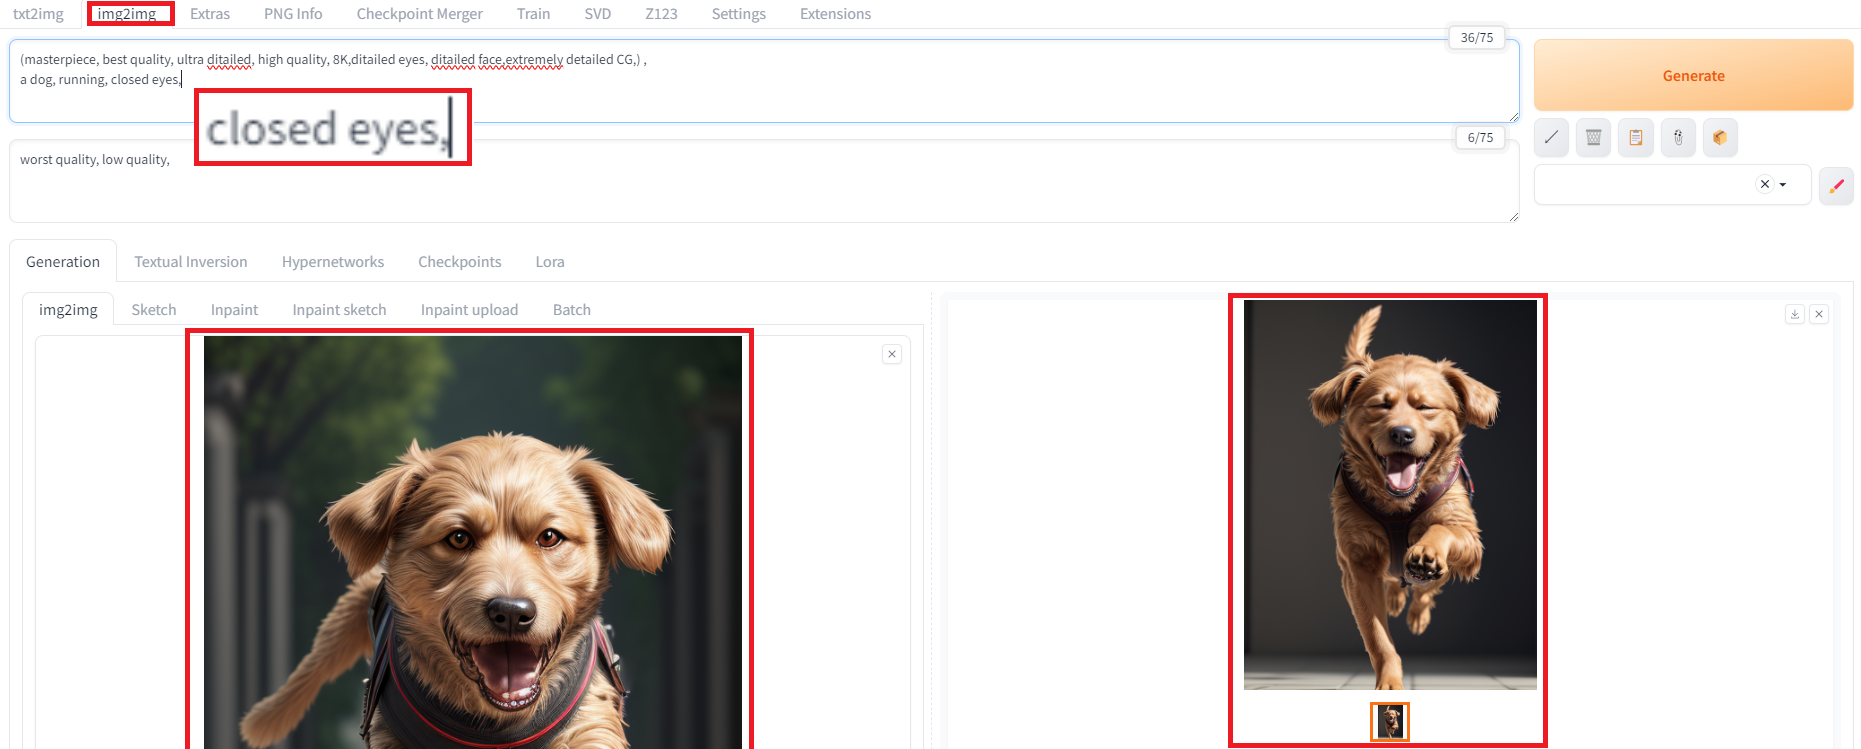Open the paintbrush edit styles button
This screenshot has width=1861, height=749.
(x=1836, y=185)
